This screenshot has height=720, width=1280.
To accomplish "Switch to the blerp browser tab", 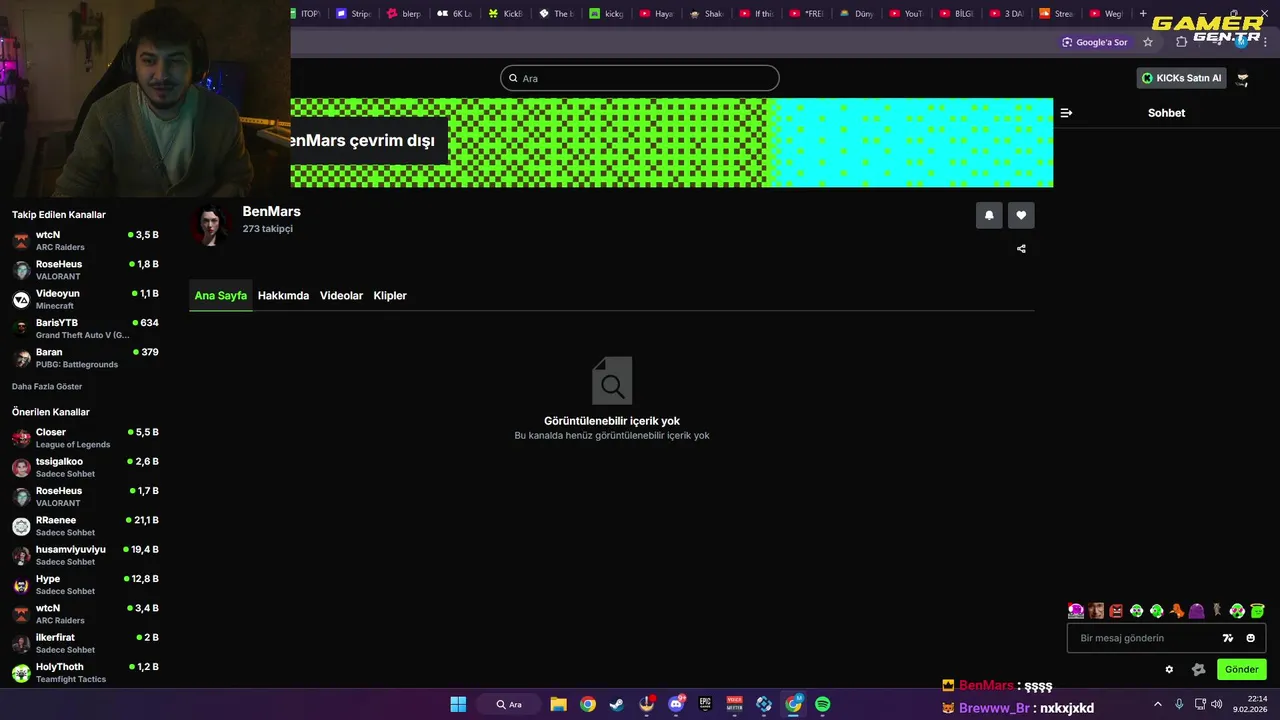I will (x=405, y=14).
